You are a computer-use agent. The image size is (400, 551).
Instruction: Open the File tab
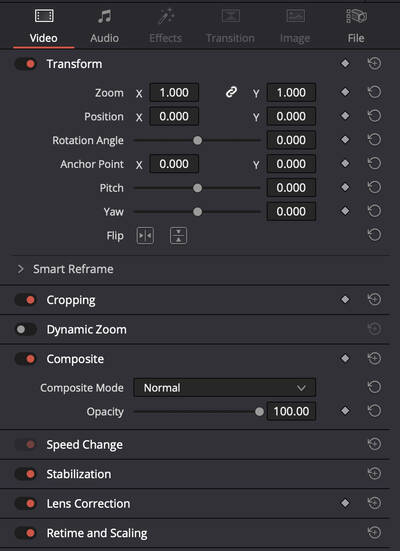[356, 26]
